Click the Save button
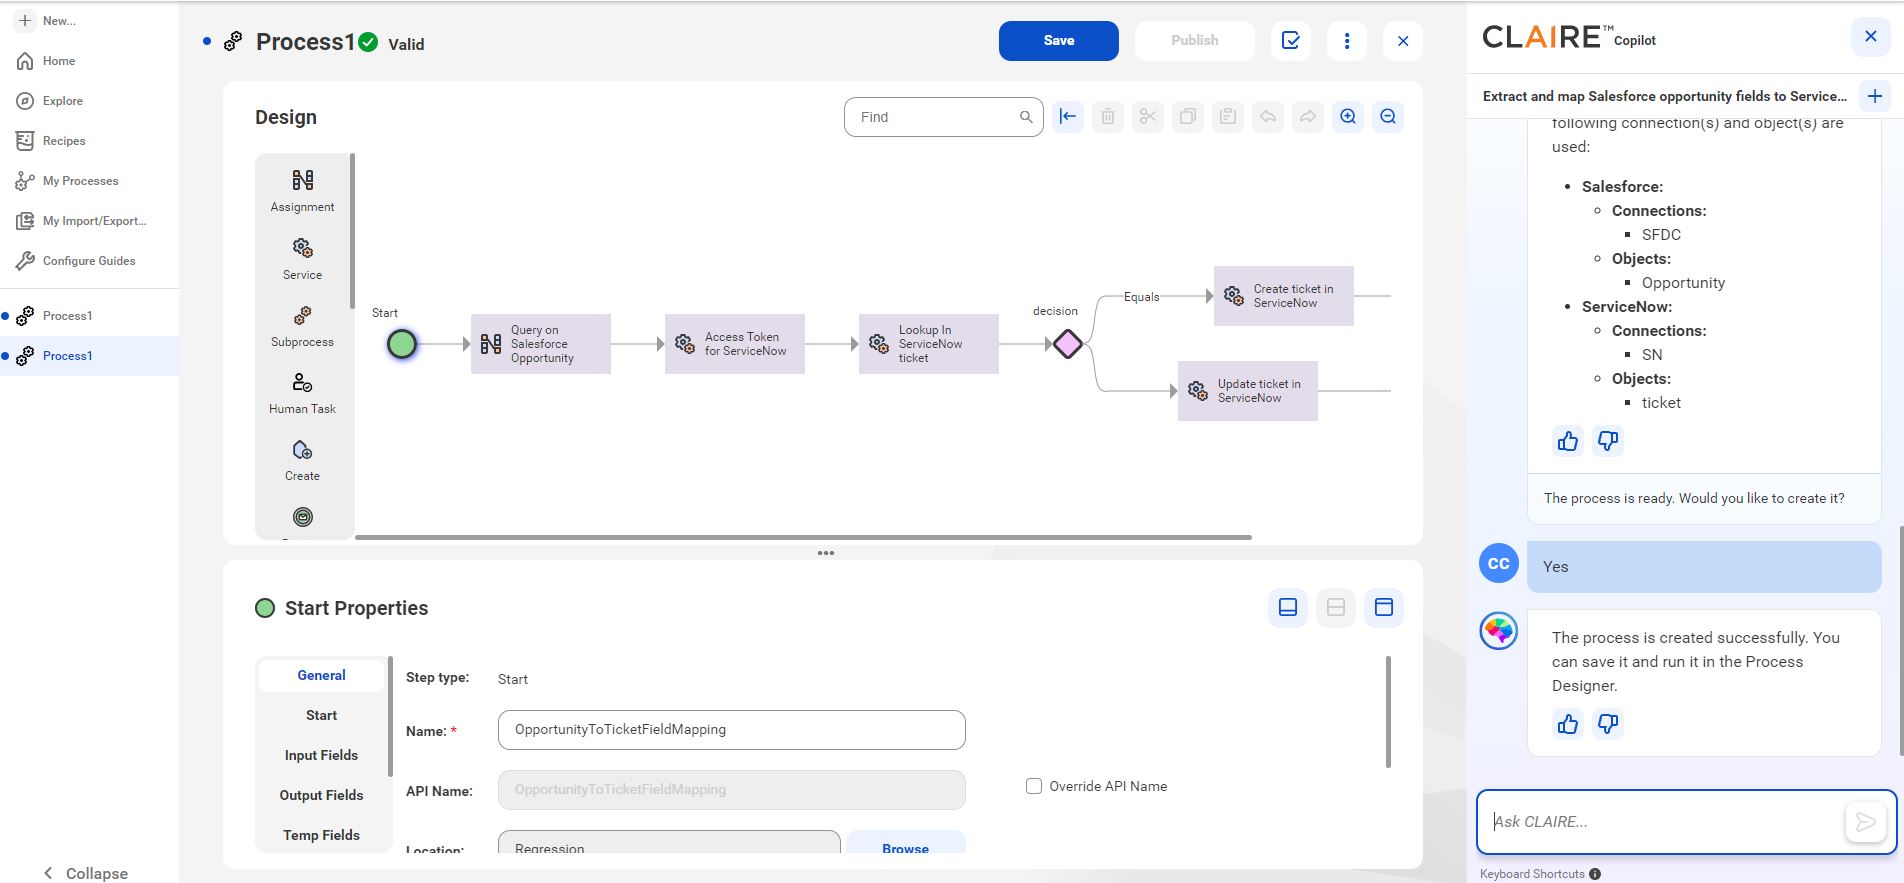The image size is (1904, 883). click(1059, 41)
